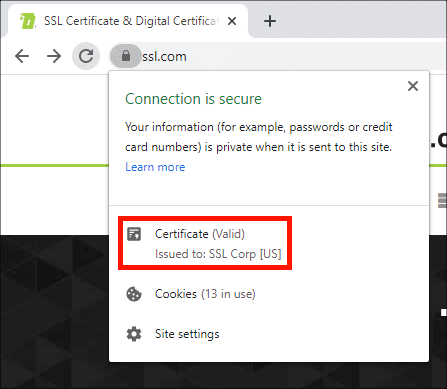This screenshot has height=389, width=447.
Task: Click the ssl.com address bar text
Action: point(164,56)
